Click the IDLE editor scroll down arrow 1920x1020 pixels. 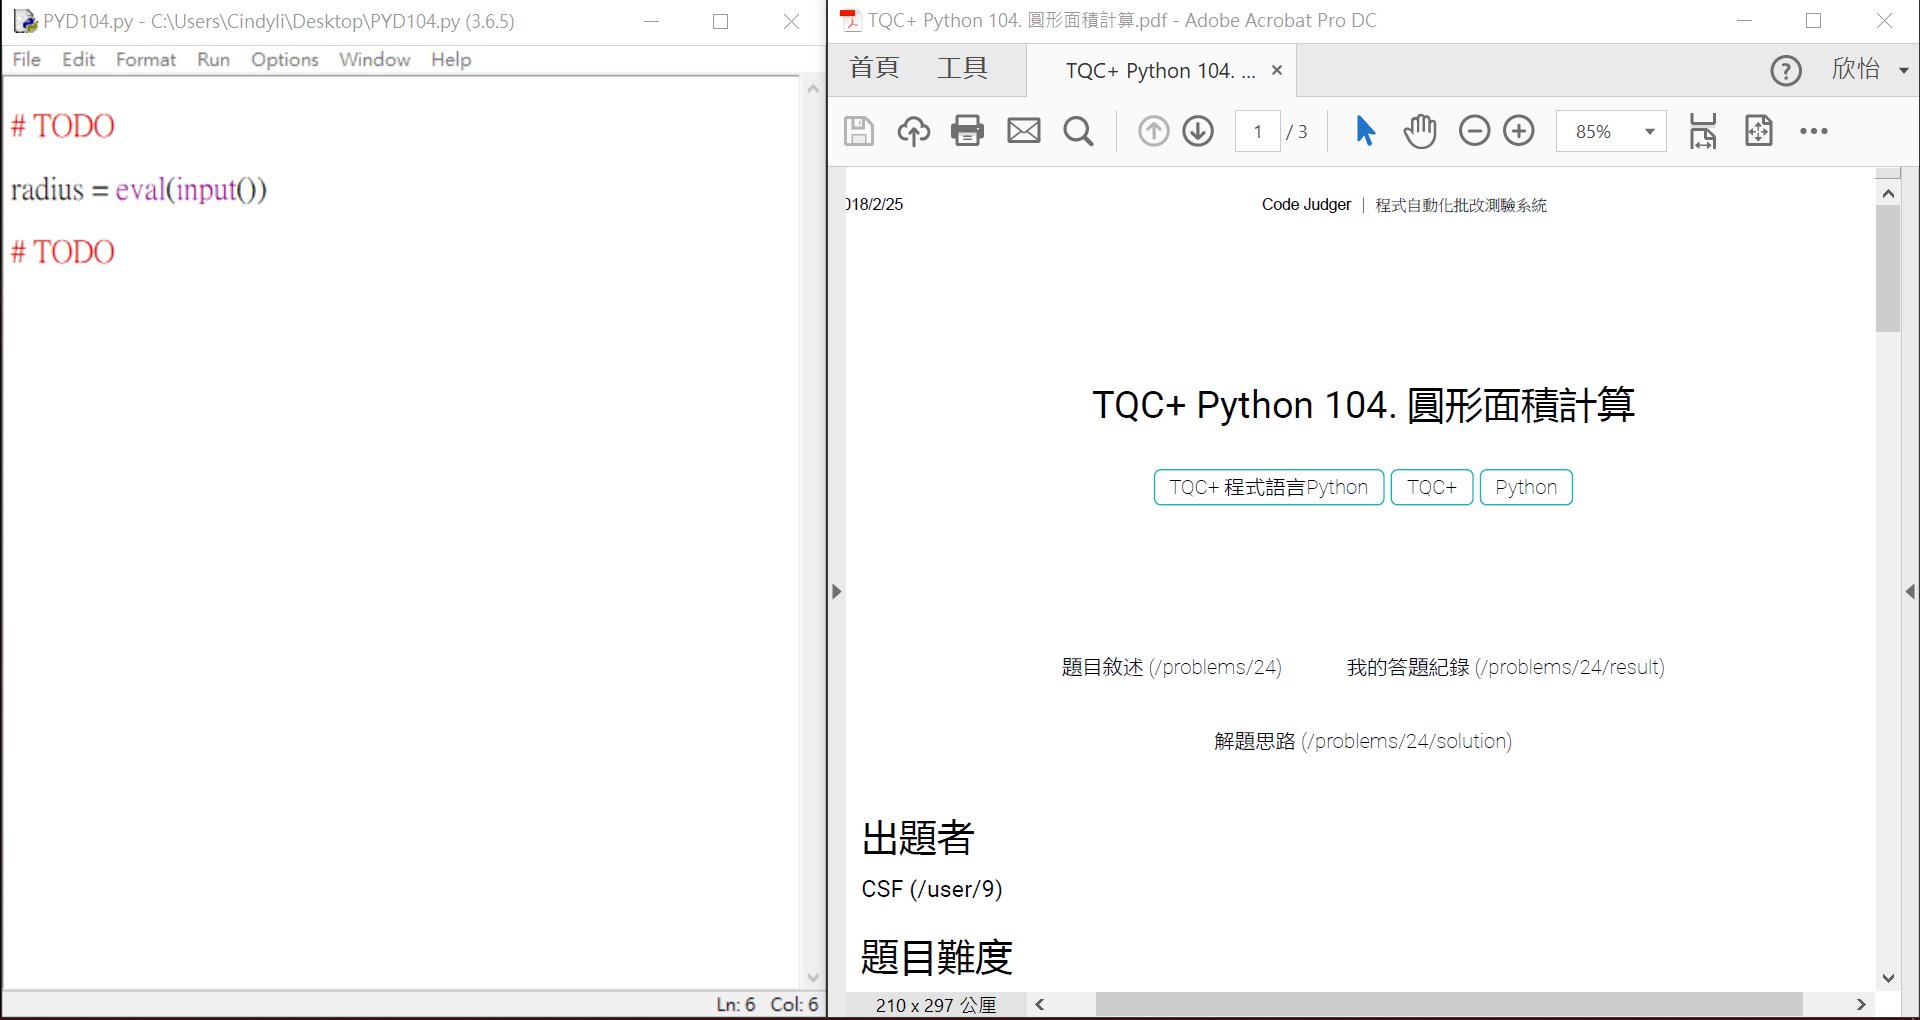click(x=813, y=978)
